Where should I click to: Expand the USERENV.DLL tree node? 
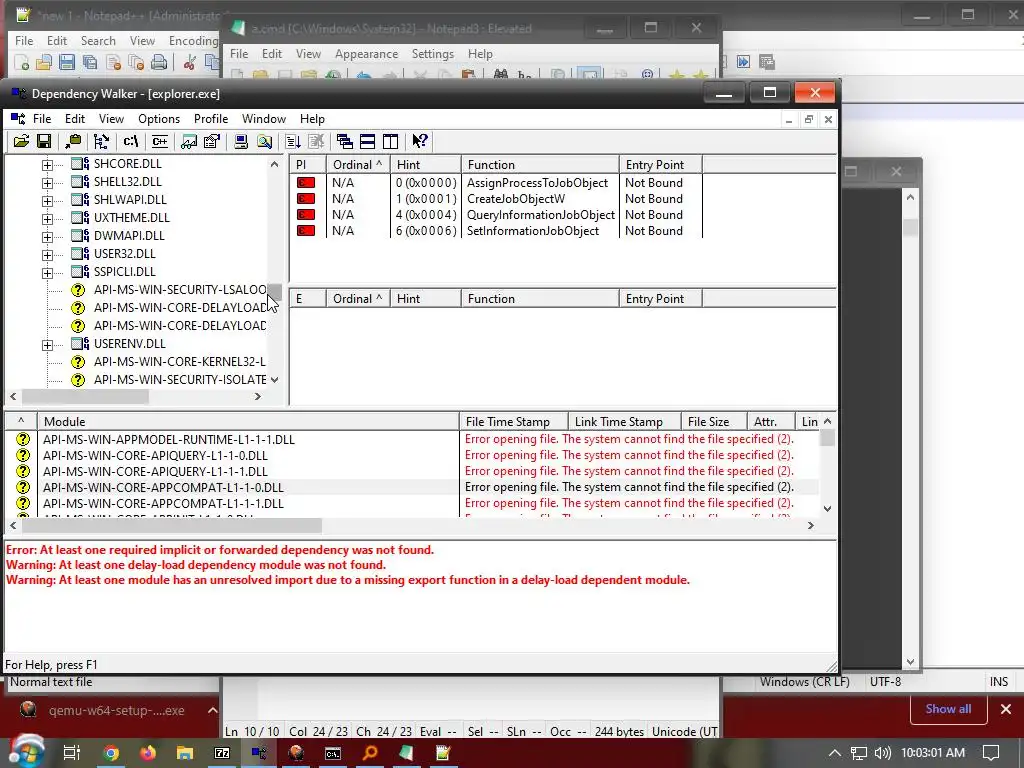[47, 345]
